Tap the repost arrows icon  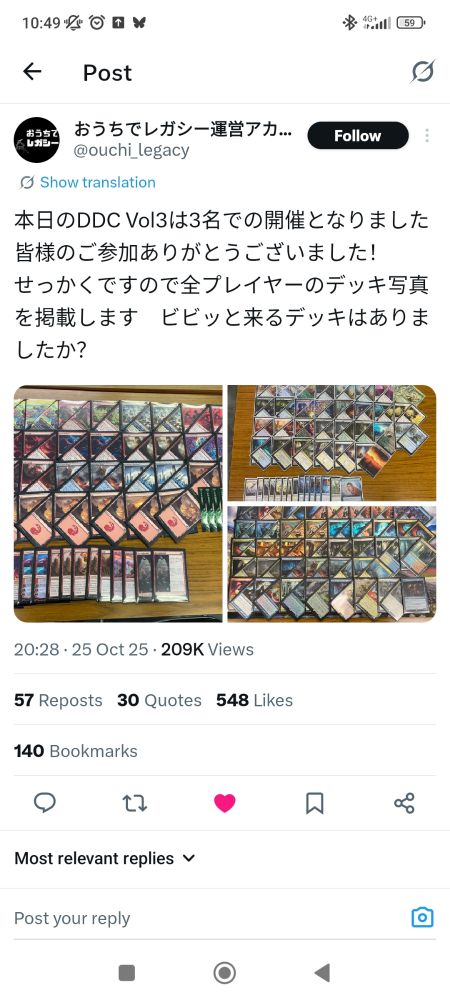coord(134,803)
